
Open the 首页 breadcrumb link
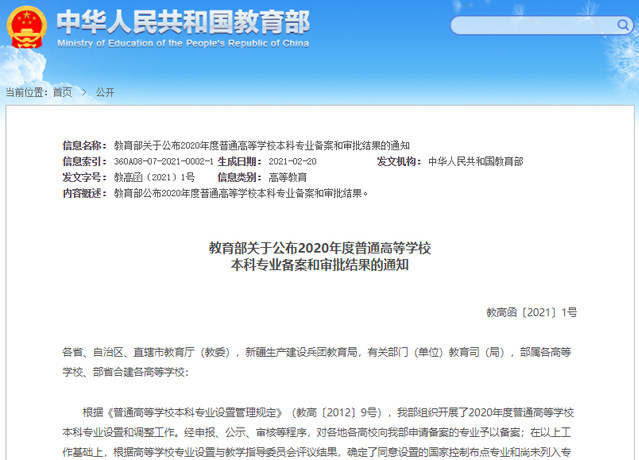click(62, 92)
